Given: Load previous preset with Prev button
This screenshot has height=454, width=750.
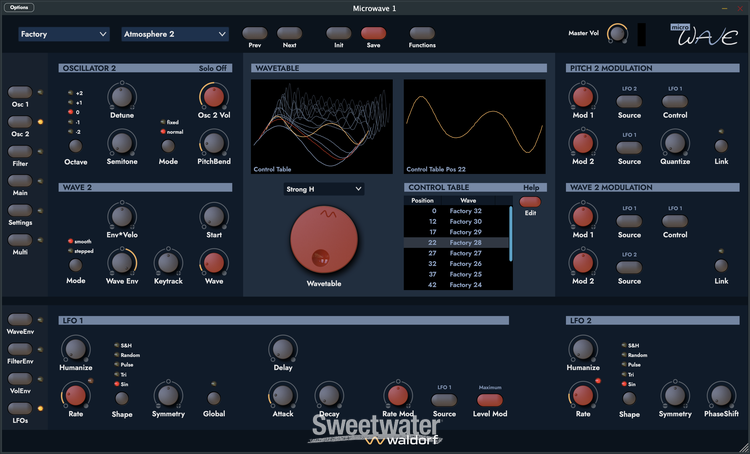Looking at the screenshot, I should coord(254,33).
